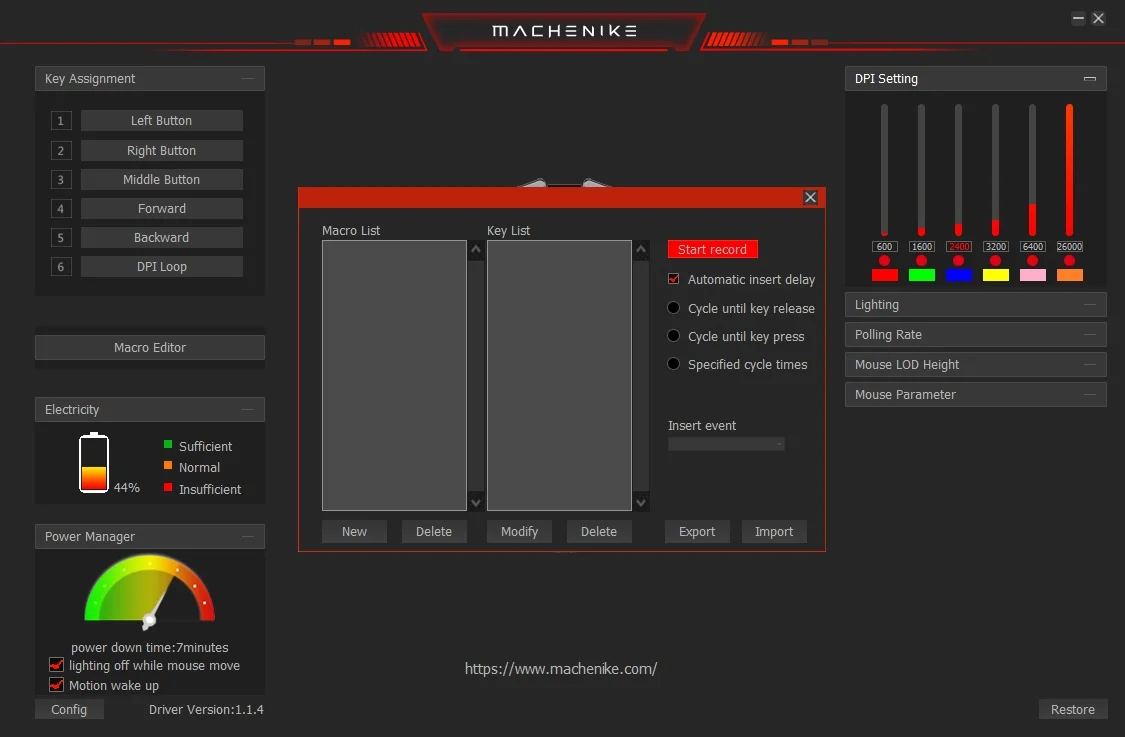Open the Insert event dropdown
The width and height of the screenshot is (1125, 737).
tap(726, 444)
